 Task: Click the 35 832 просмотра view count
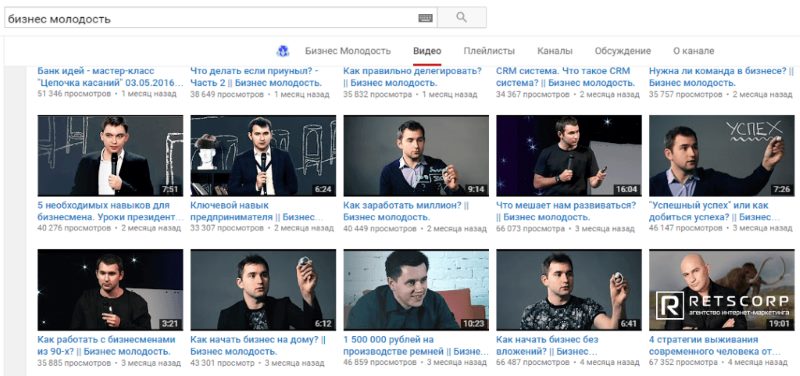(378, 94)
